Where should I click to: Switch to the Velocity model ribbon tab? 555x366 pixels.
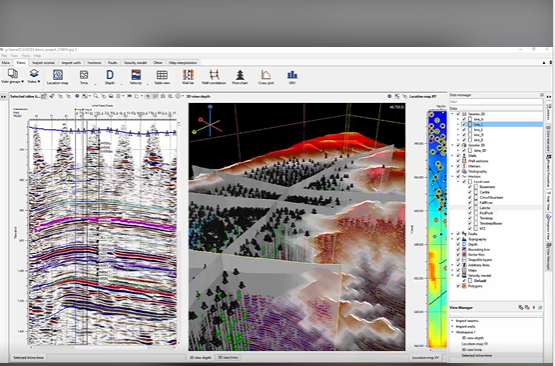click(135, 63)
